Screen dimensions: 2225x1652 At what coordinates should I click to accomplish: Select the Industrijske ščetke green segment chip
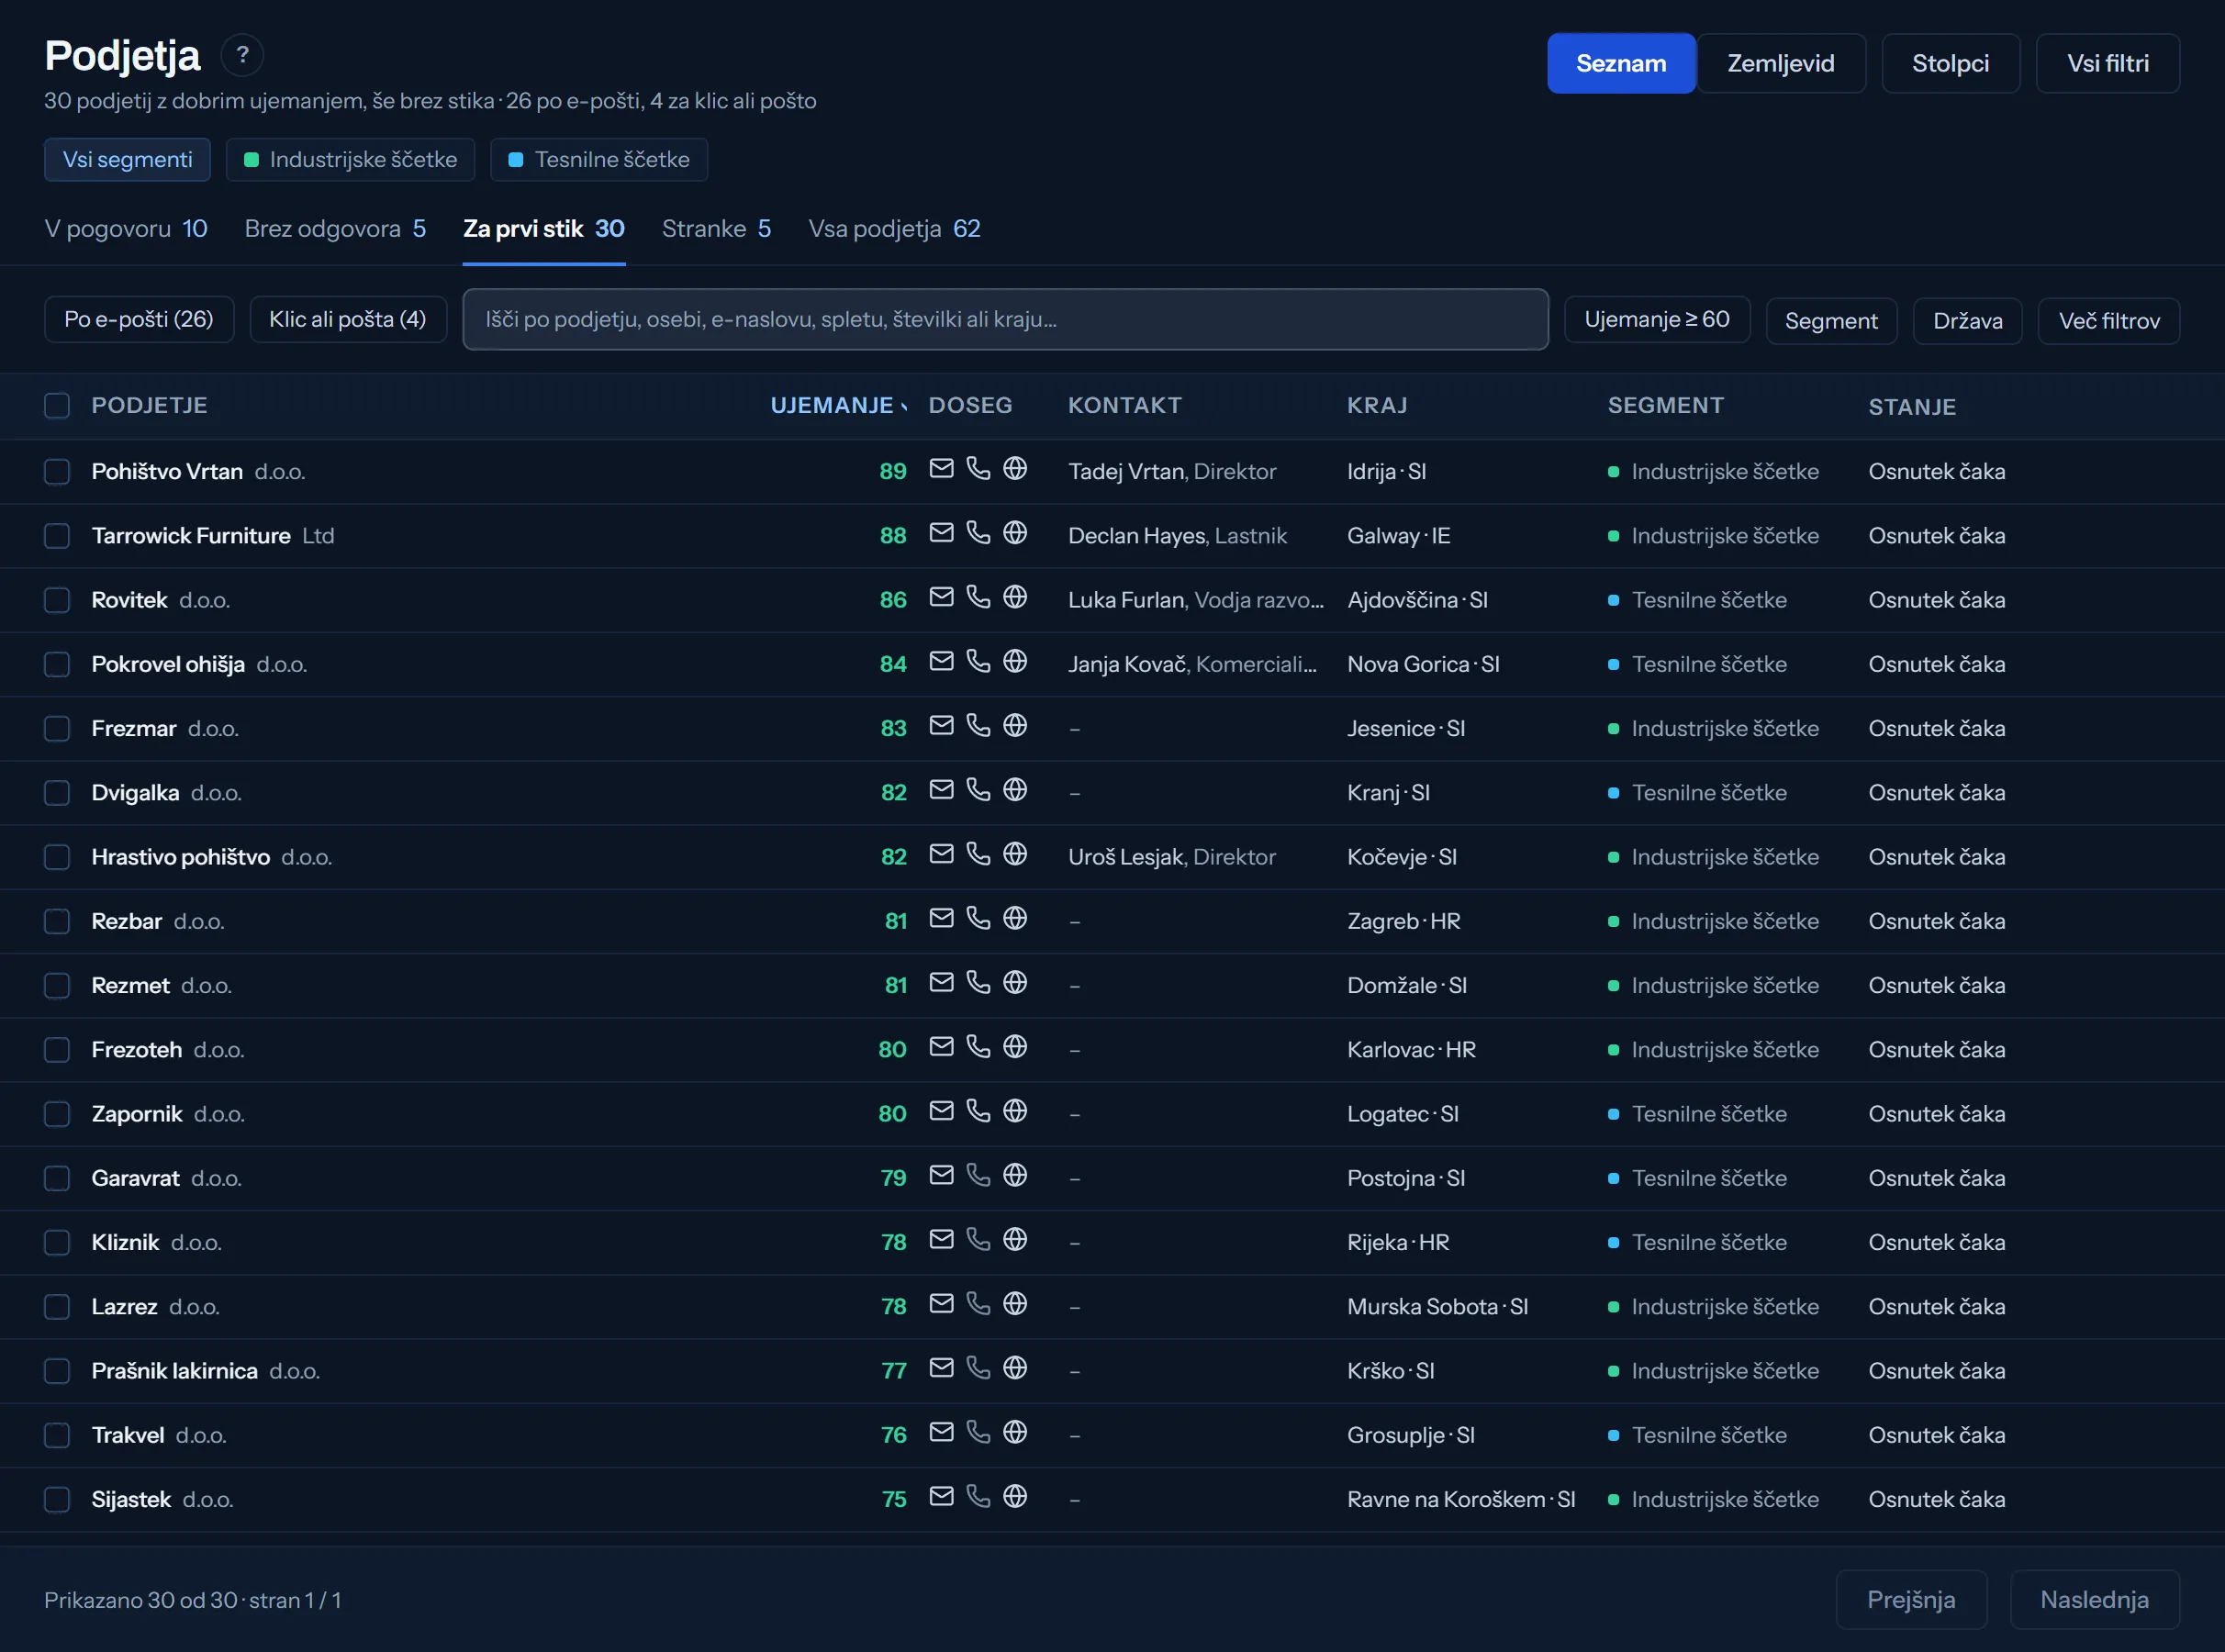point(350,160)
